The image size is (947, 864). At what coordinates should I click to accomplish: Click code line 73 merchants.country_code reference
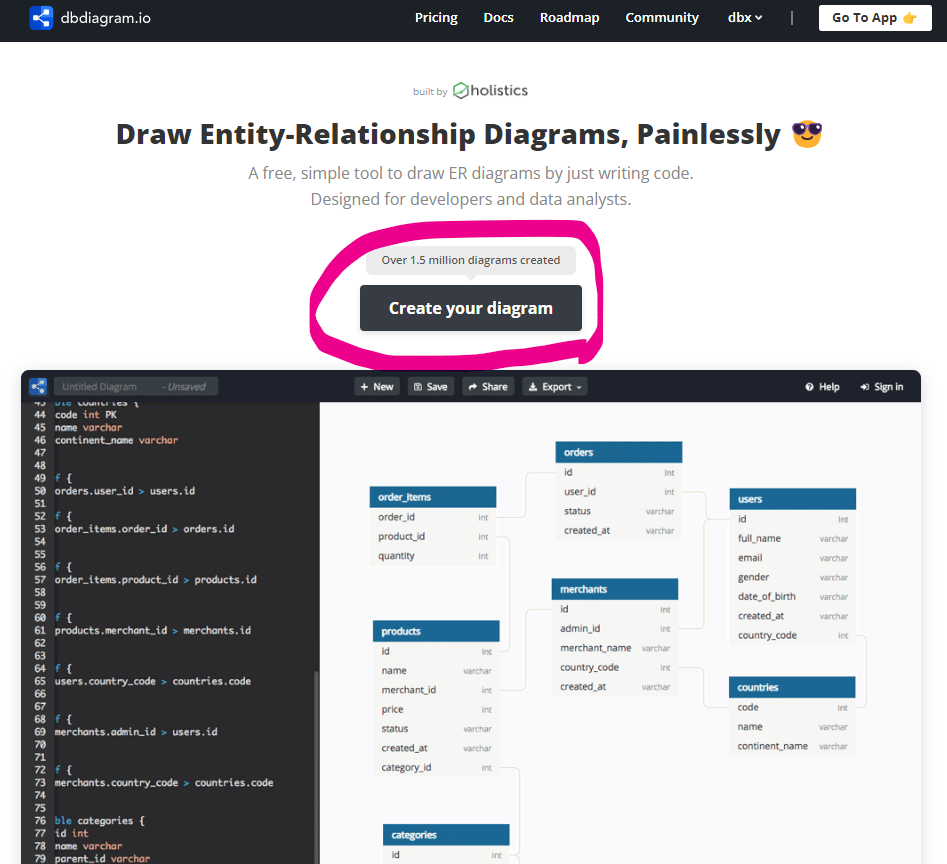tap(164, 782)
